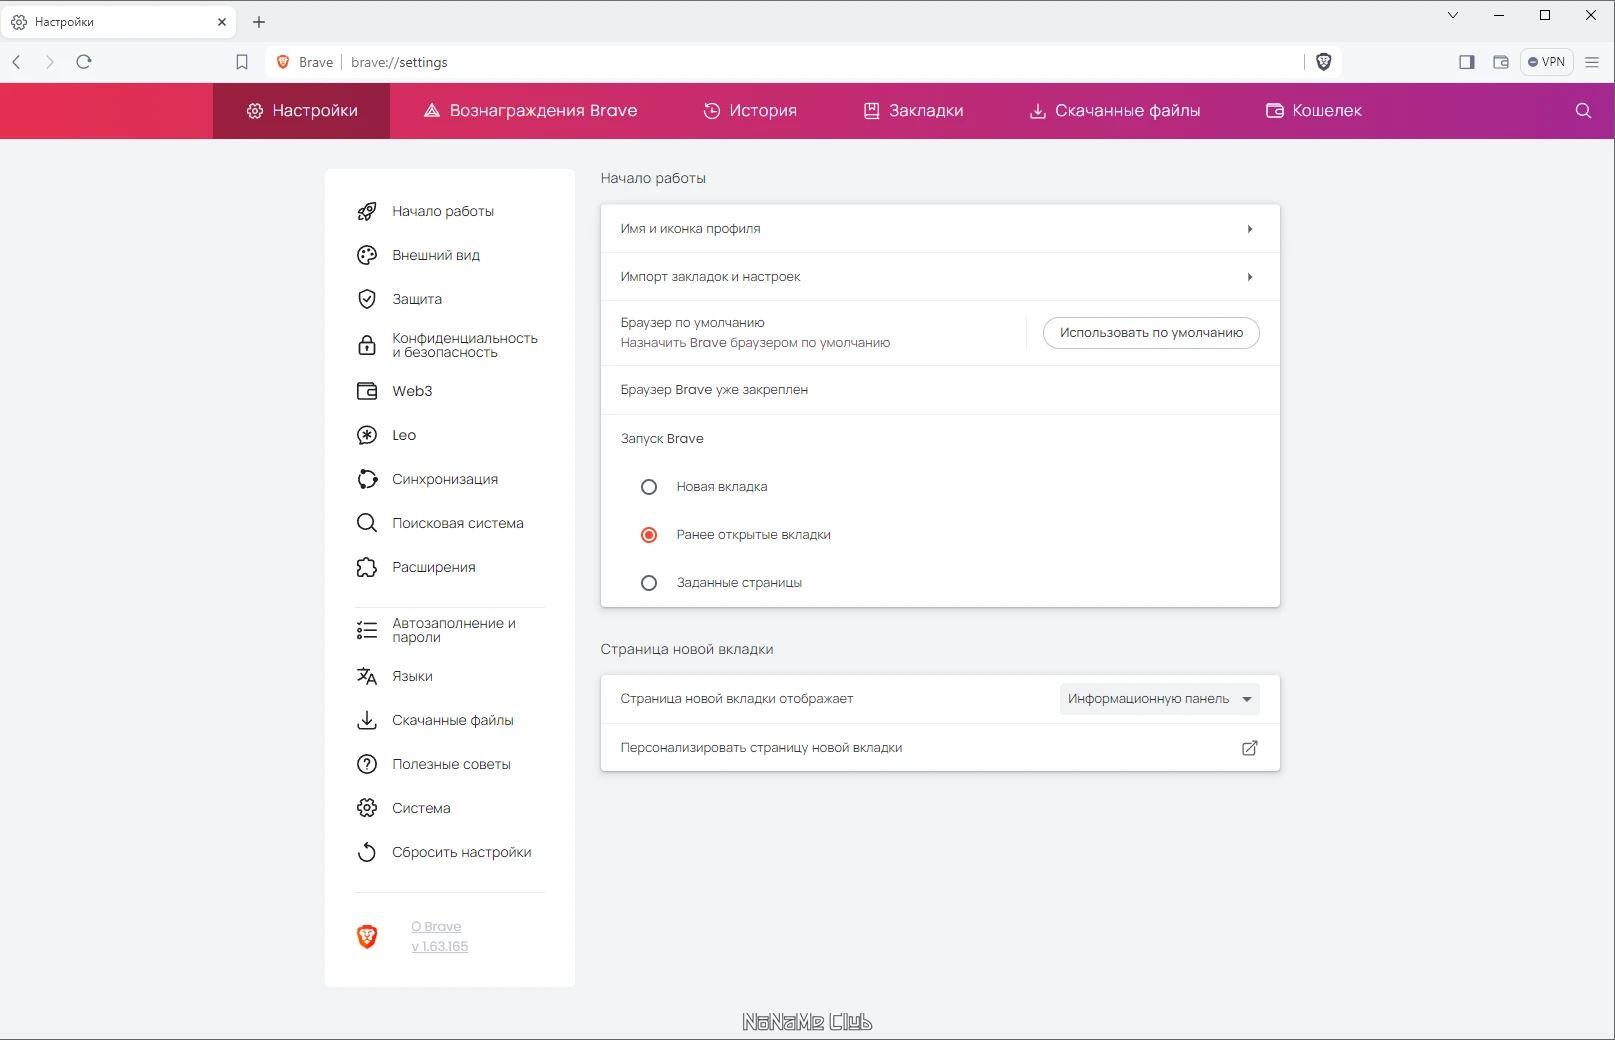The height and width of the screenshot is (1040, 1615).
Task: Toggle the sidebar panel icon in toolbar
Action: click(1467, 62)
